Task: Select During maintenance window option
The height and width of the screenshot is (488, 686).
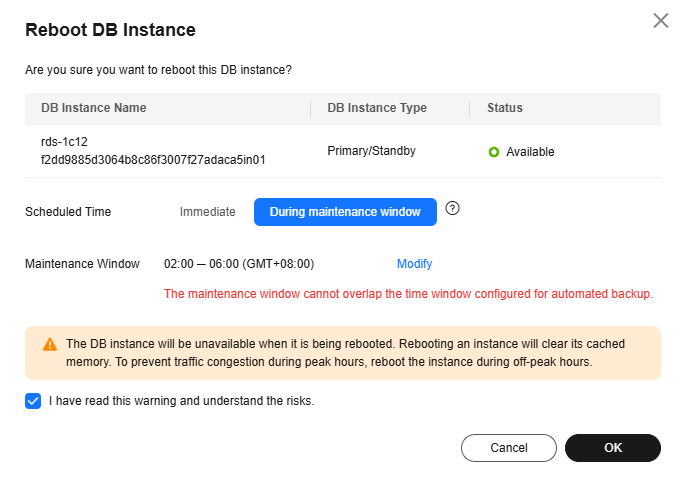Action: coord(345,212)
